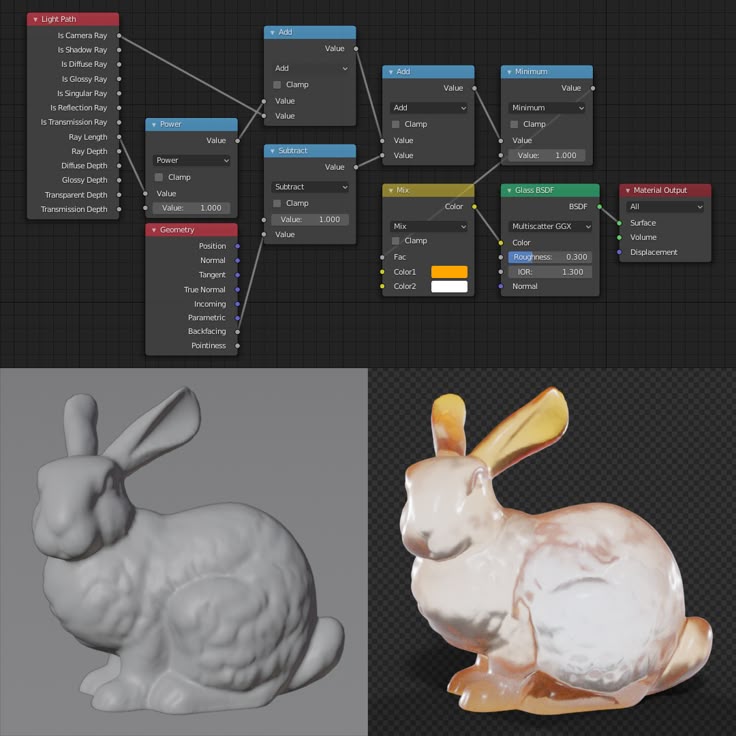Image resolution: width=736 pixels, height=736 pixels.
Task: Open the orange Color1 swatch
Action: point(449,272)
